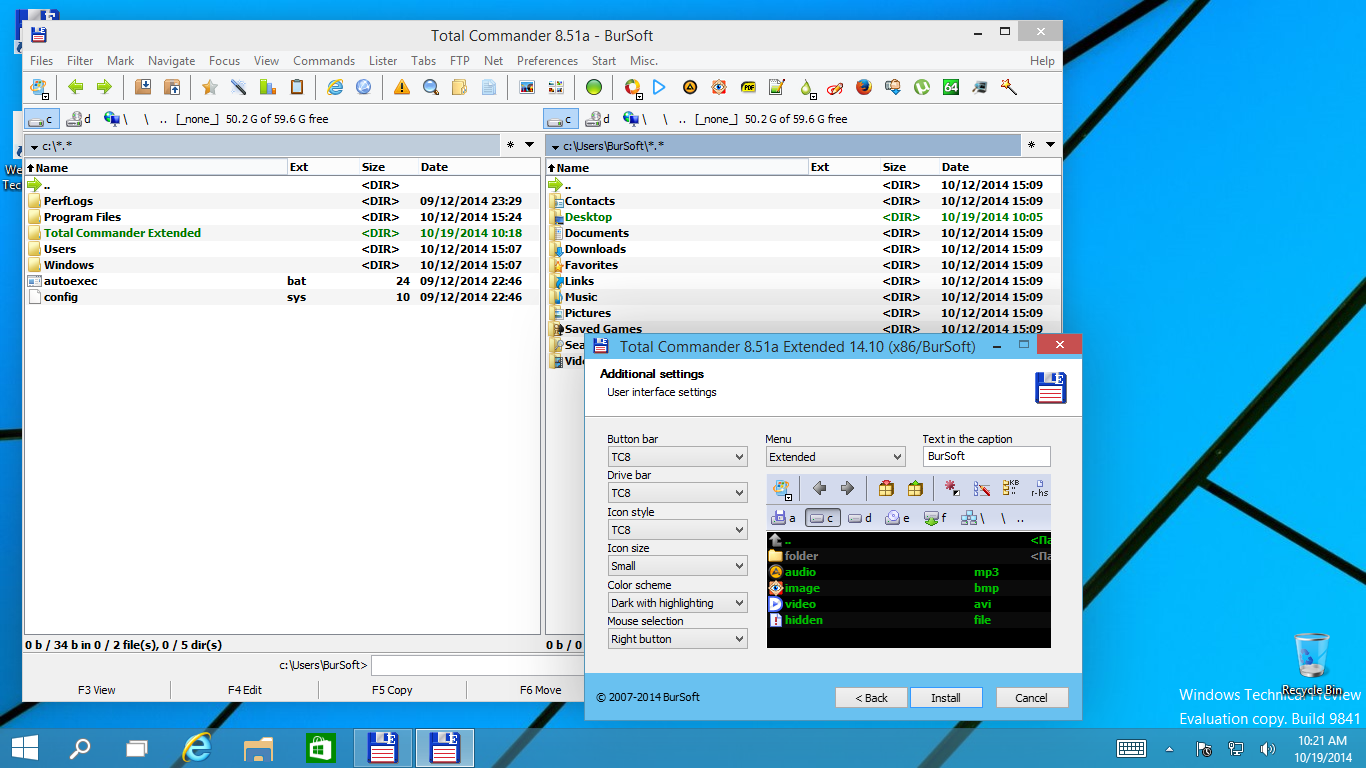Click the unpack files box icon
The height and width of the screenshot is (768, 1366).
pyautogui.click(x=172, y=87)
